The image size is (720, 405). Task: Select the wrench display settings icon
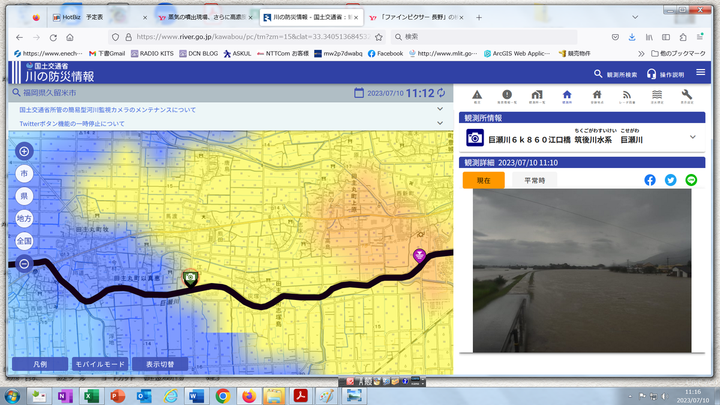pos(687,97)
